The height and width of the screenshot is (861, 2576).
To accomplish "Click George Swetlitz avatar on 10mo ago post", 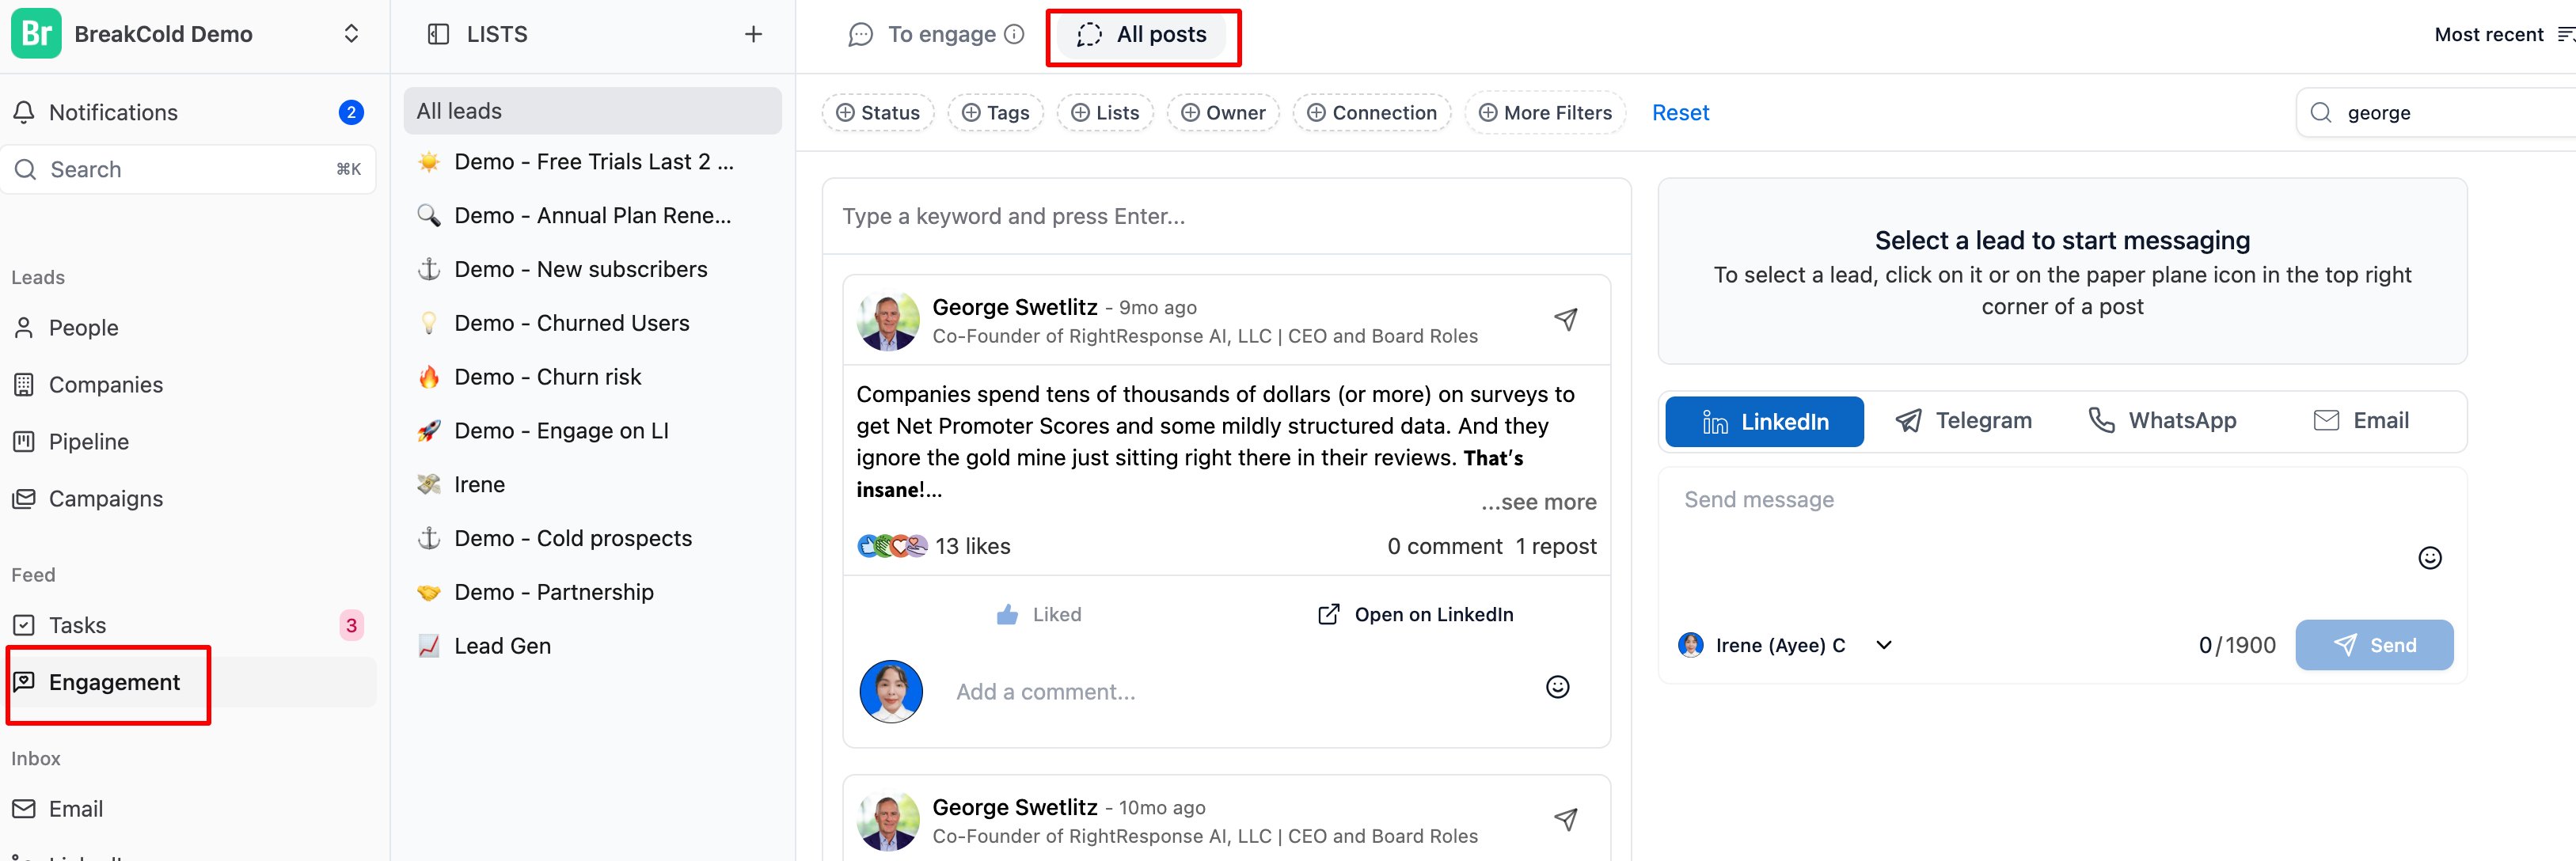I will [x=887, y=821].
